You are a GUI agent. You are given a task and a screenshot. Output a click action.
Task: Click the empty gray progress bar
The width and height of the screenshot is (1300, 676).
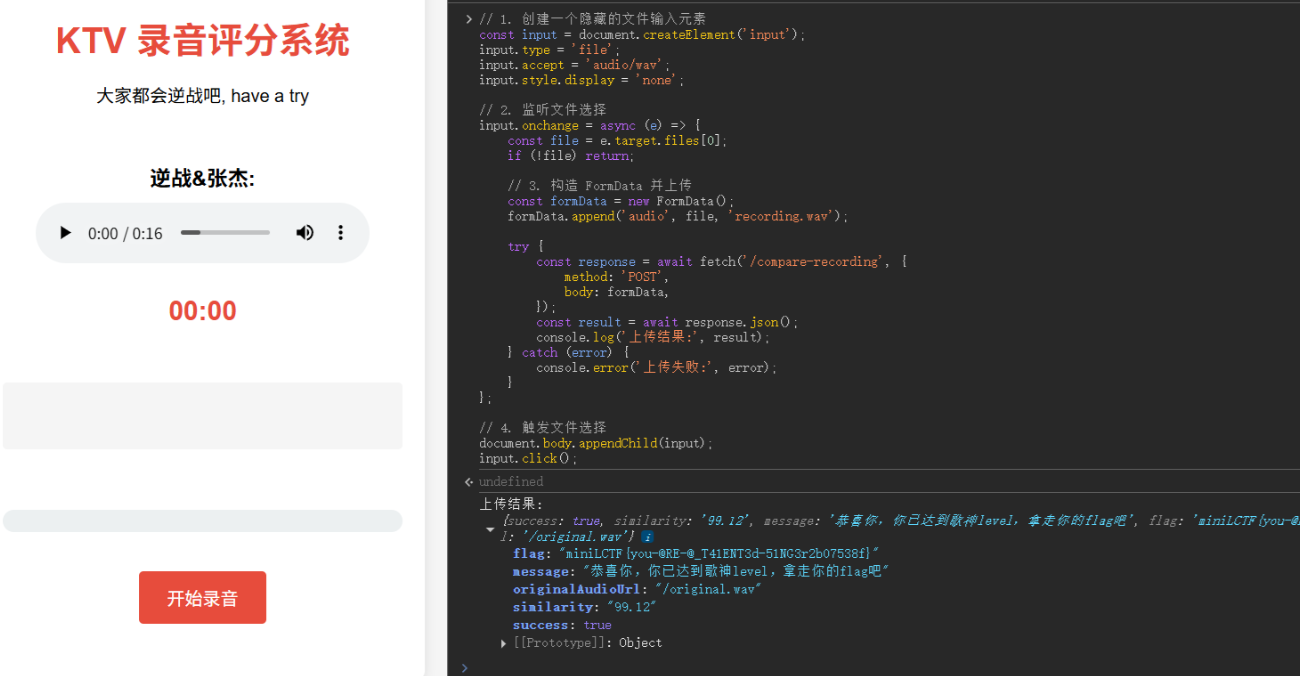tap(202, 521)
